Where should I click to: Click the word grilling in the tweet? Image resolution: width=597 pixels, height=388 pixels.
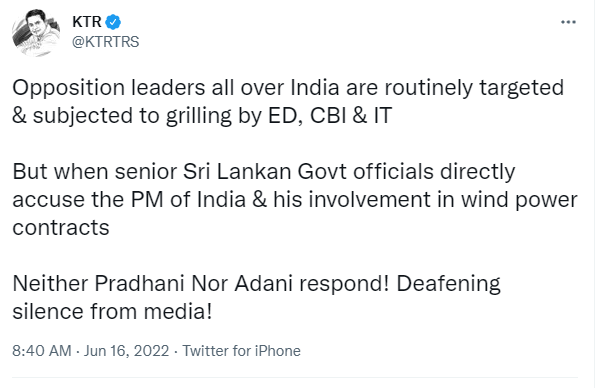pos(199,117)
